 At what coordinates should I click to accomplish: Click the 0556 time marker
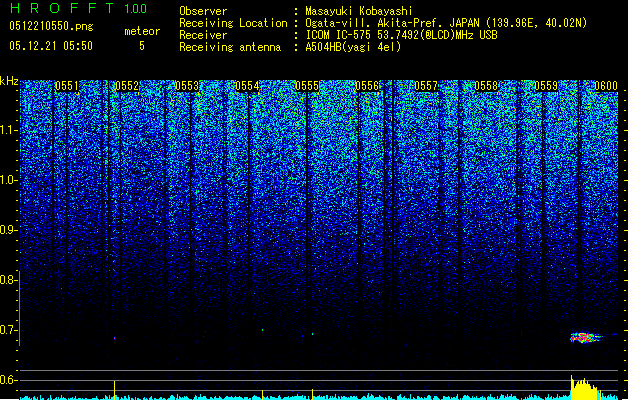(367, 86)
